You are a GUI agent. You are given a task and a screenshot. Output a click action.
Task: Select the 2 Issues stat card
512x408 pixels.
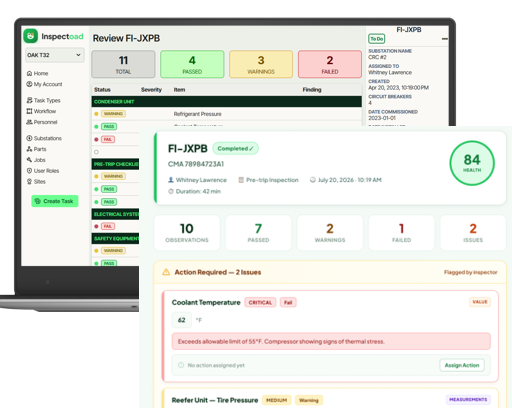click(x=473, y=233)
